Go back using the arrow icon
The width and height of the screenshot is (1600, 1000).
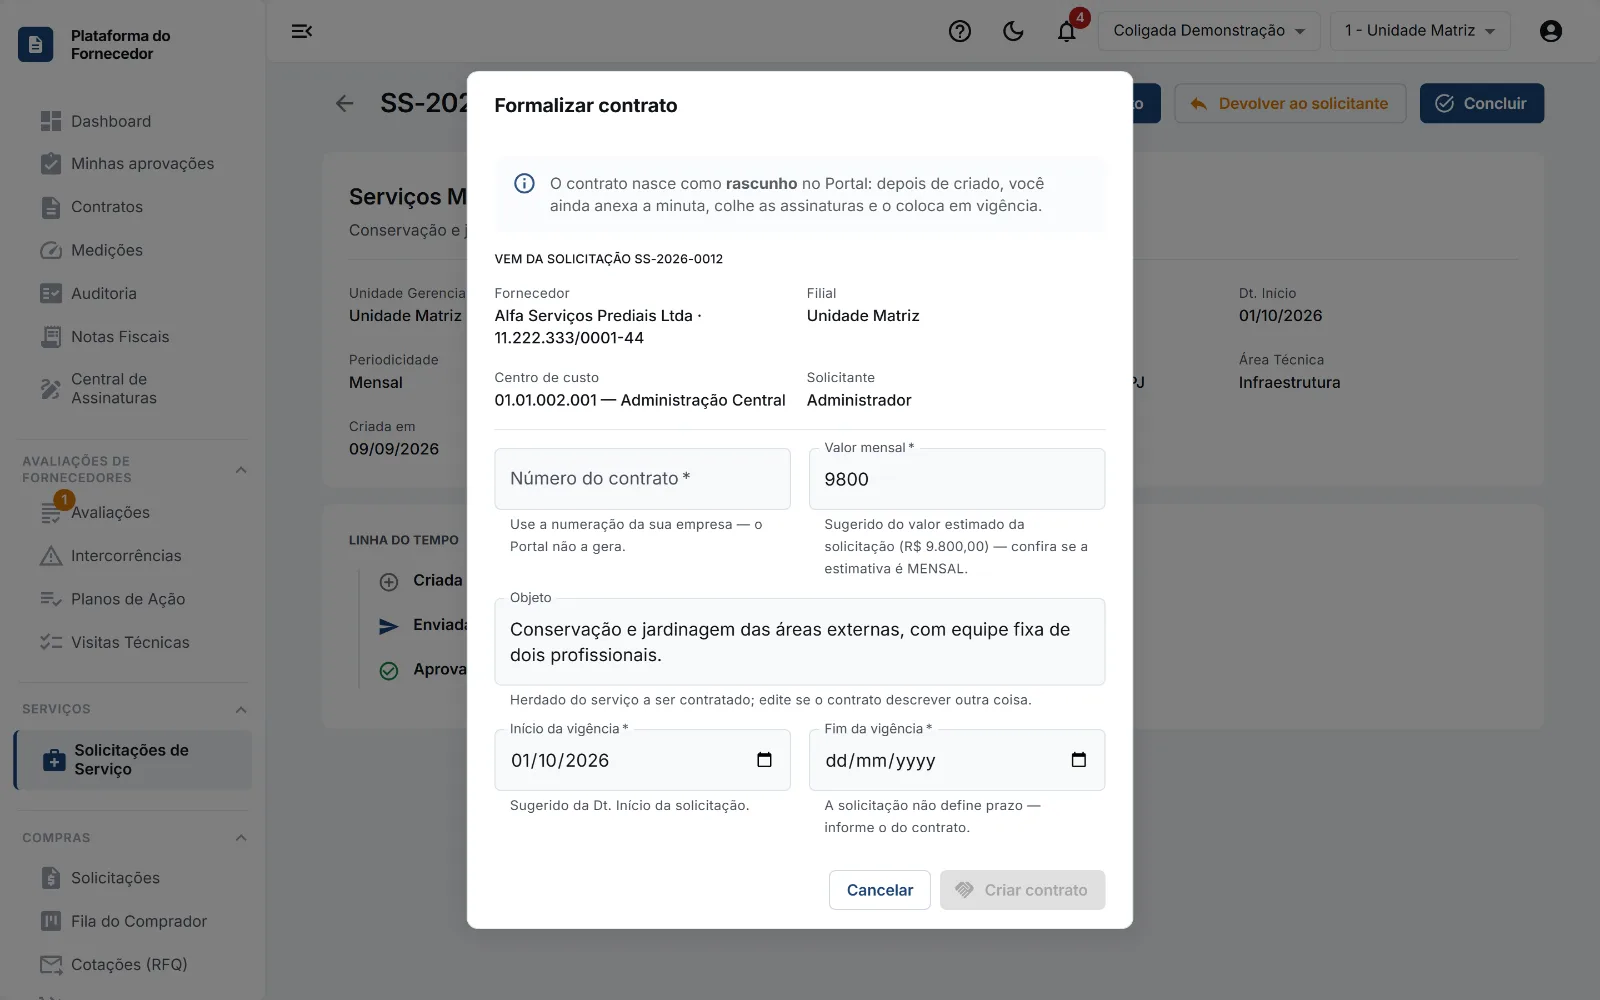point(345,103)
